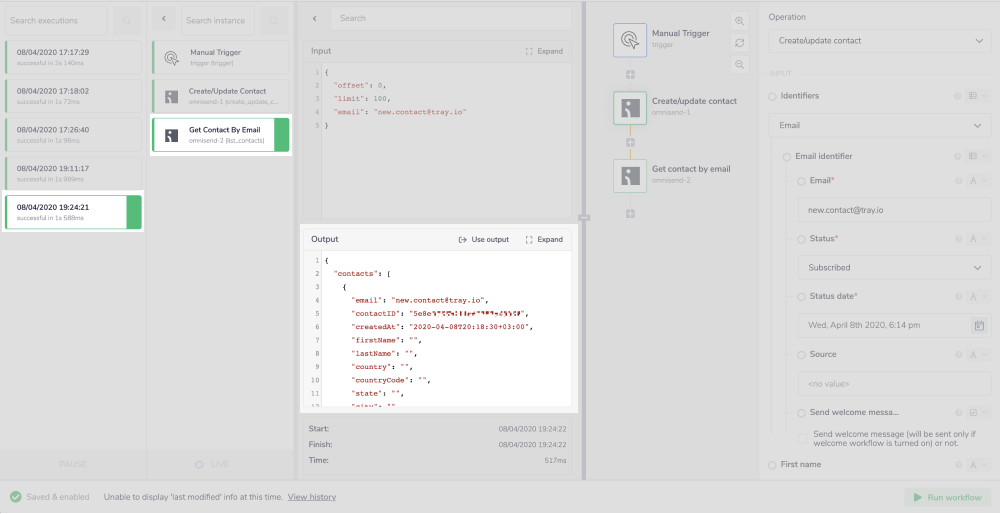Select the Create/Update Contact step in list

pyautogui.click(x=220, y=96)
